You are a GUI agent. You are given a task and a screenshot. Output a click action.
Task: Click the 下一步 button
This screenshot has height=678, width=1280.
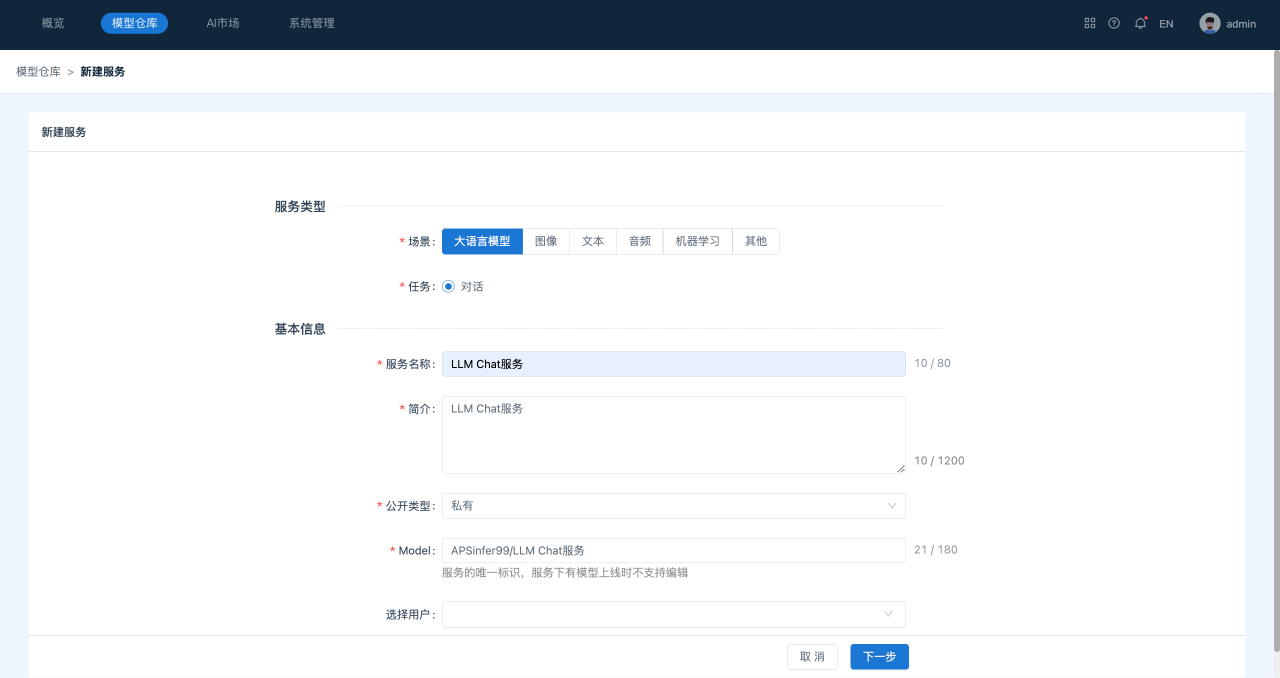(x=879, y=657)
